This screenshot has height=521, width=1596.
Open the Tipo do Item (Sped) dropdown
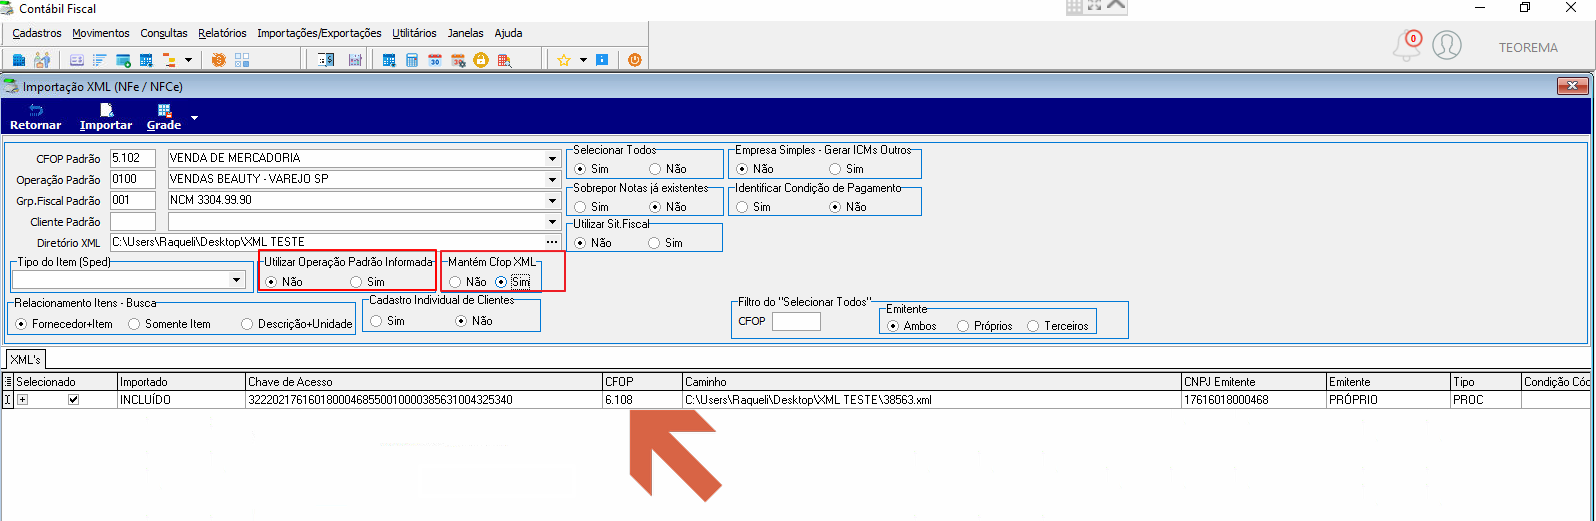(x=237, y=280)
